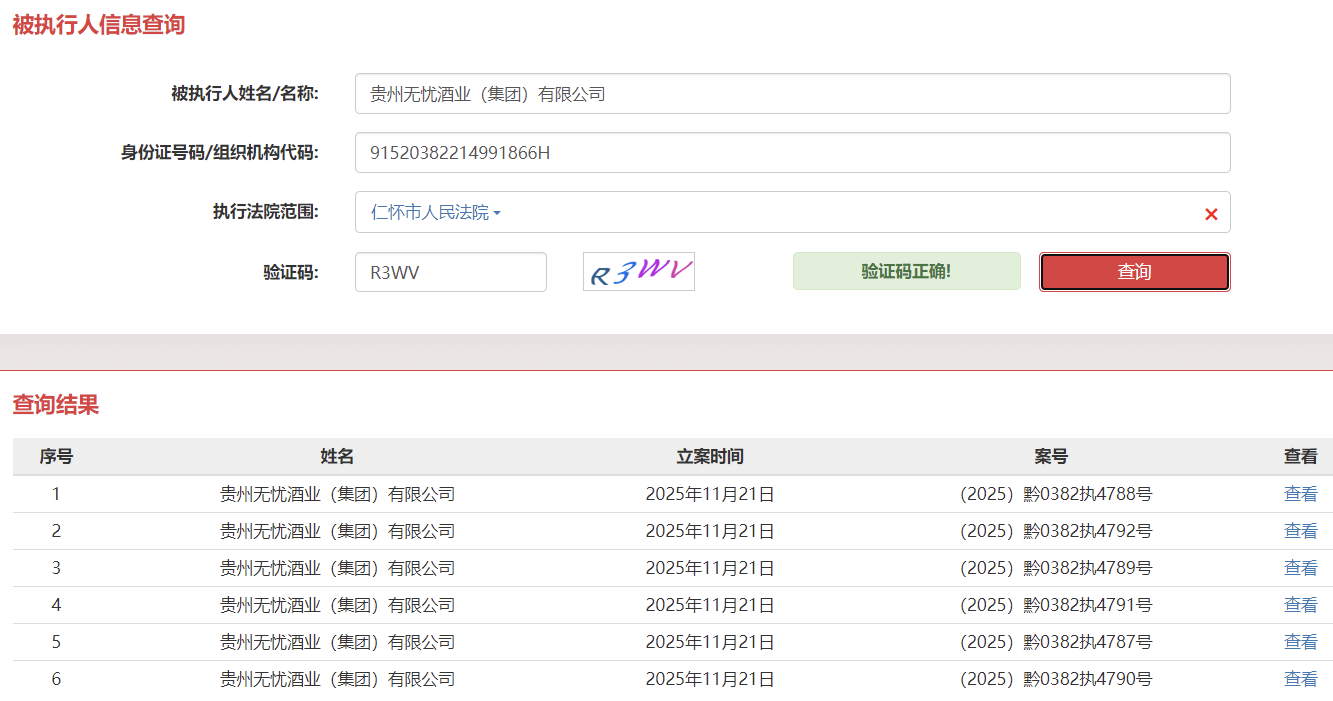The image size is (1333, 701).
Task: Open 查看 link in row 6
Action: [1300, 679]
